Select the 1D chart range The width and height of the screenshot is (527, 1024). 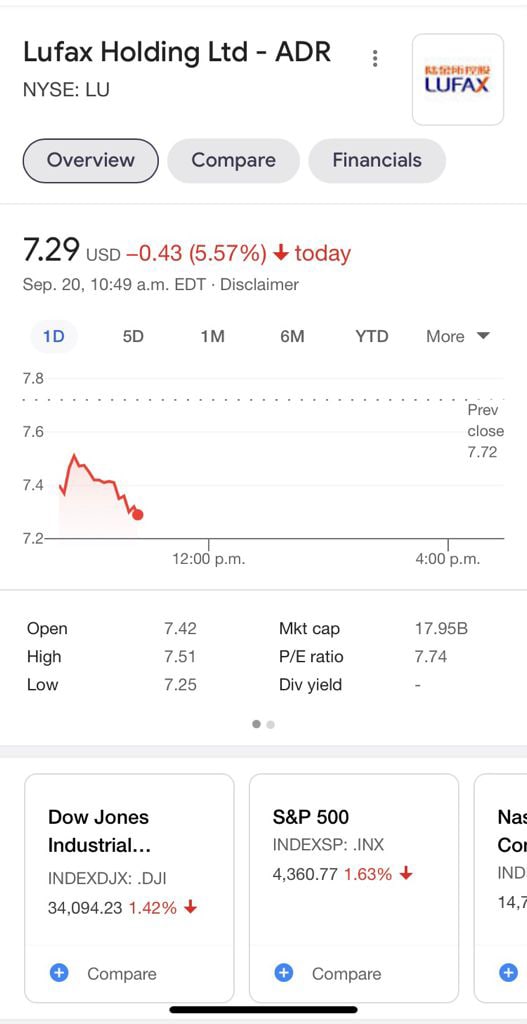tap(54, 337)
